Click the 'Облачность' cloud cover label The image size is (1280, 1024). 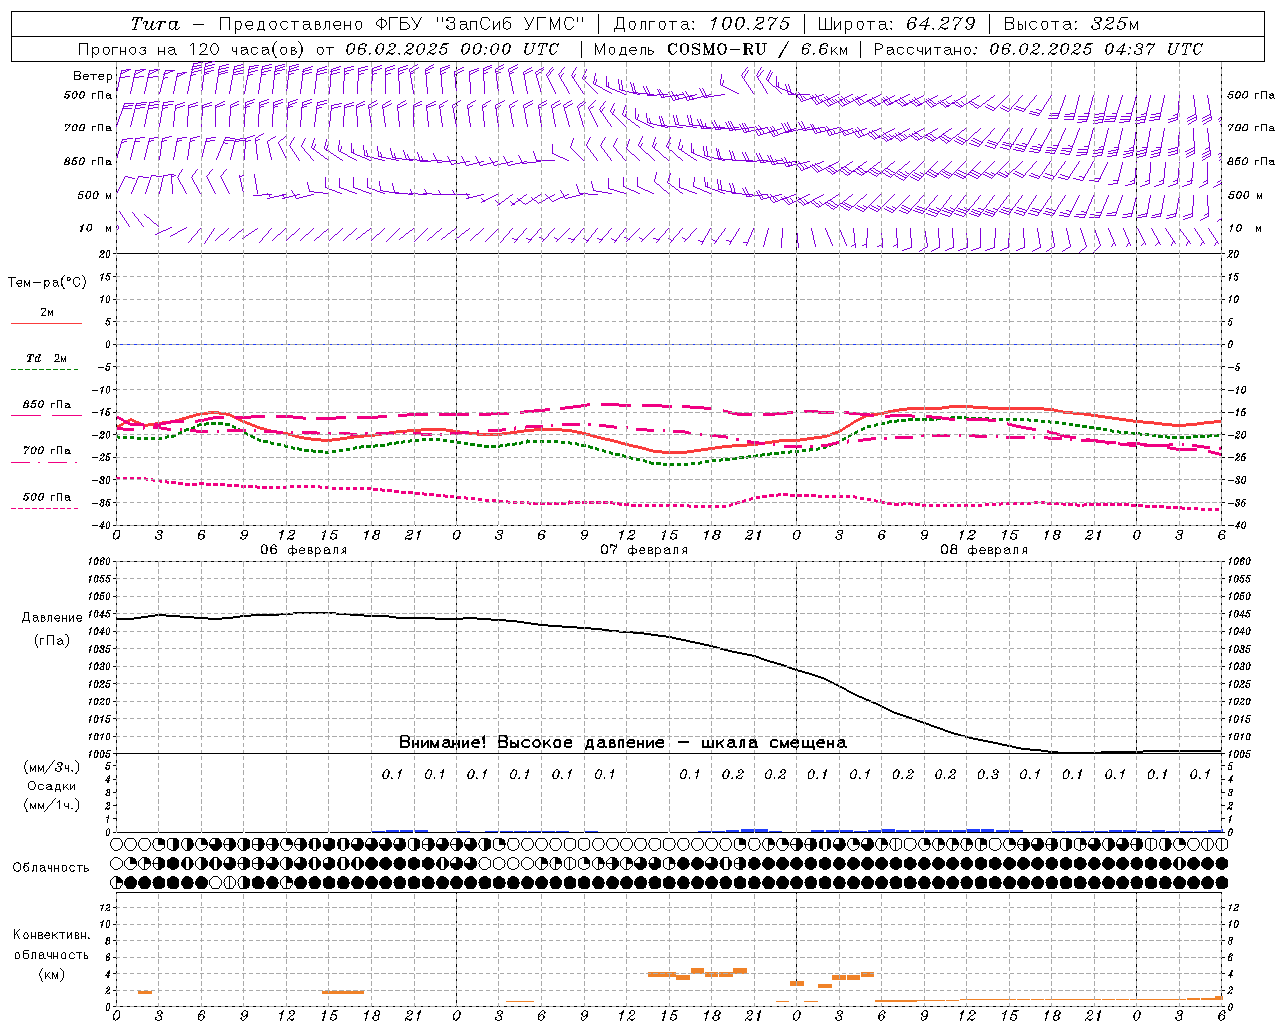pos(51,868)
